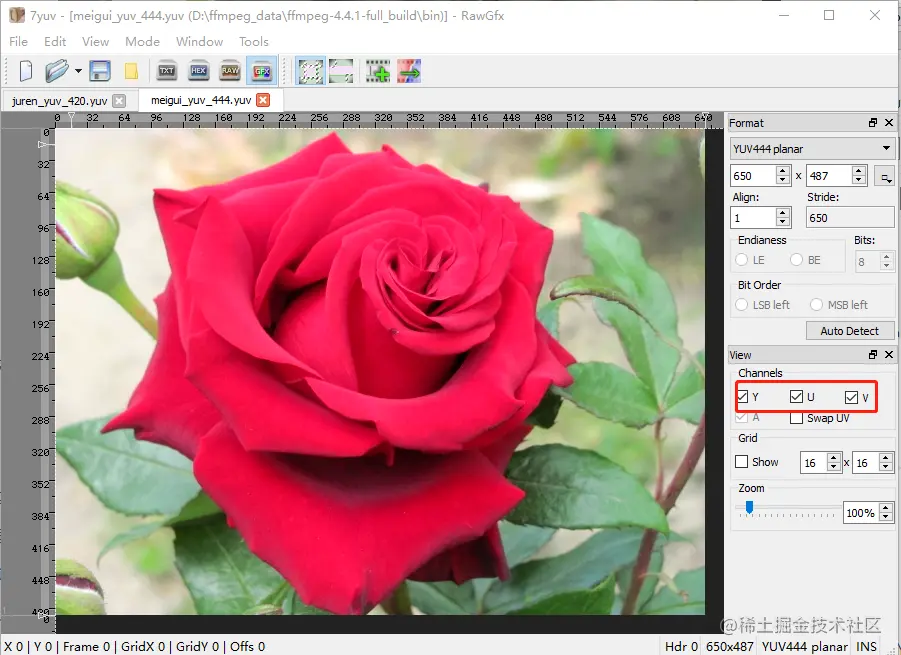The width and height of the screenshot is (901, 655).
Task: Switch to RAW view mode icon
Action: [230, 71]
